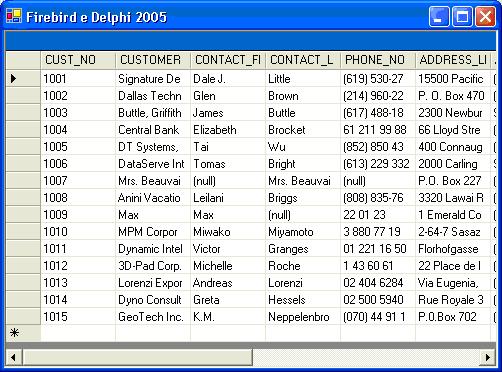The image size is (502, 372).
Task: Click the blue caption bar above the grid
Action: [x=251, y=41]
